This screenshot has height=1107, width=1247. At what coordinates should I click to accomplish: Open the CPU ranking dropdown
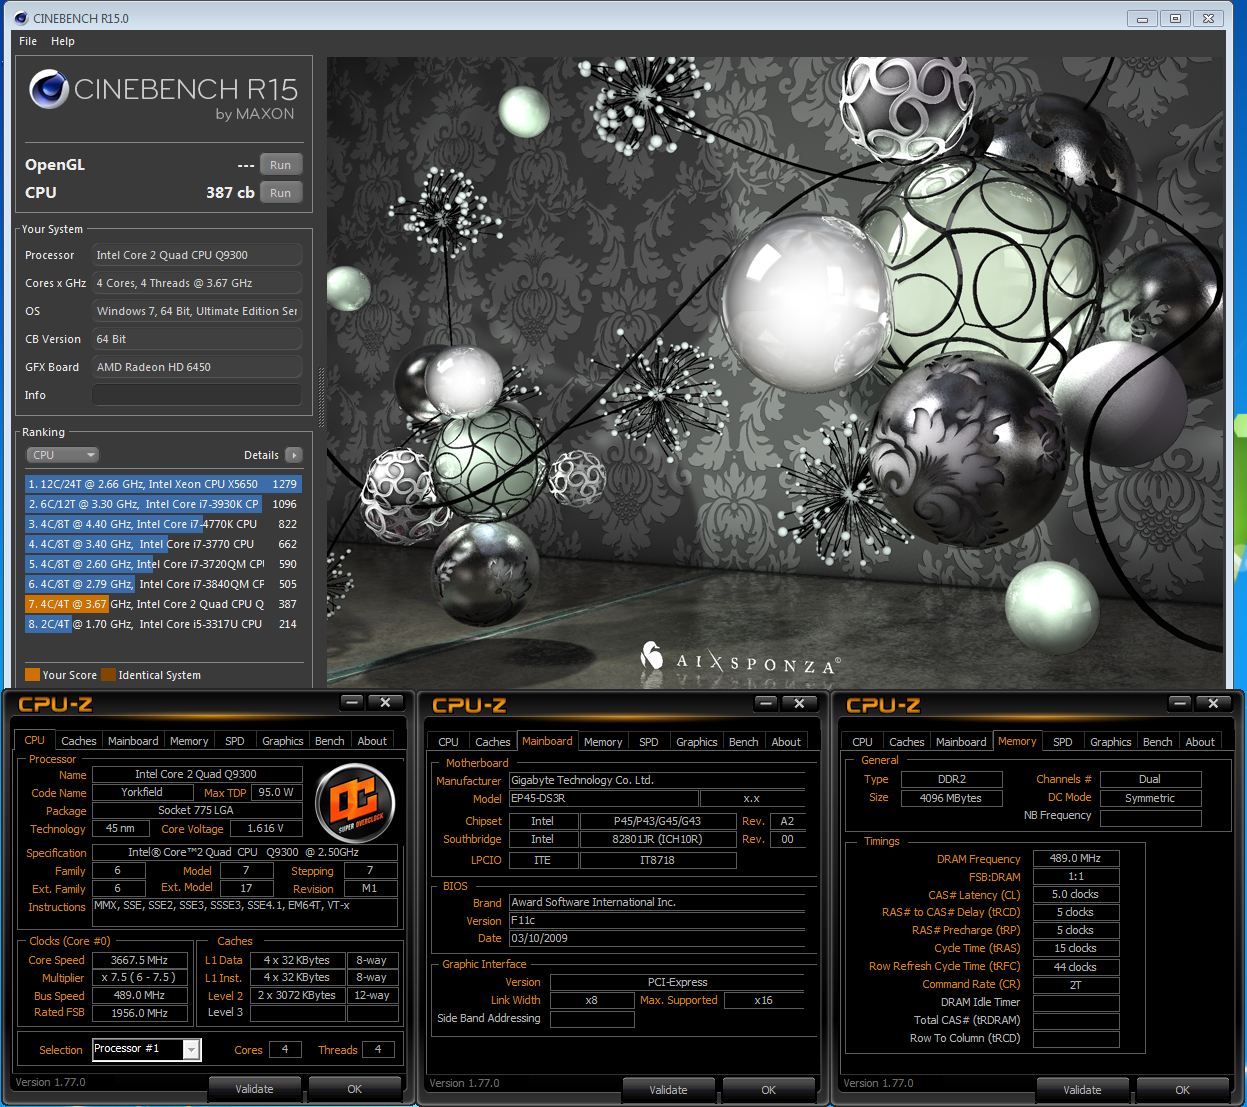pos(62,455)
